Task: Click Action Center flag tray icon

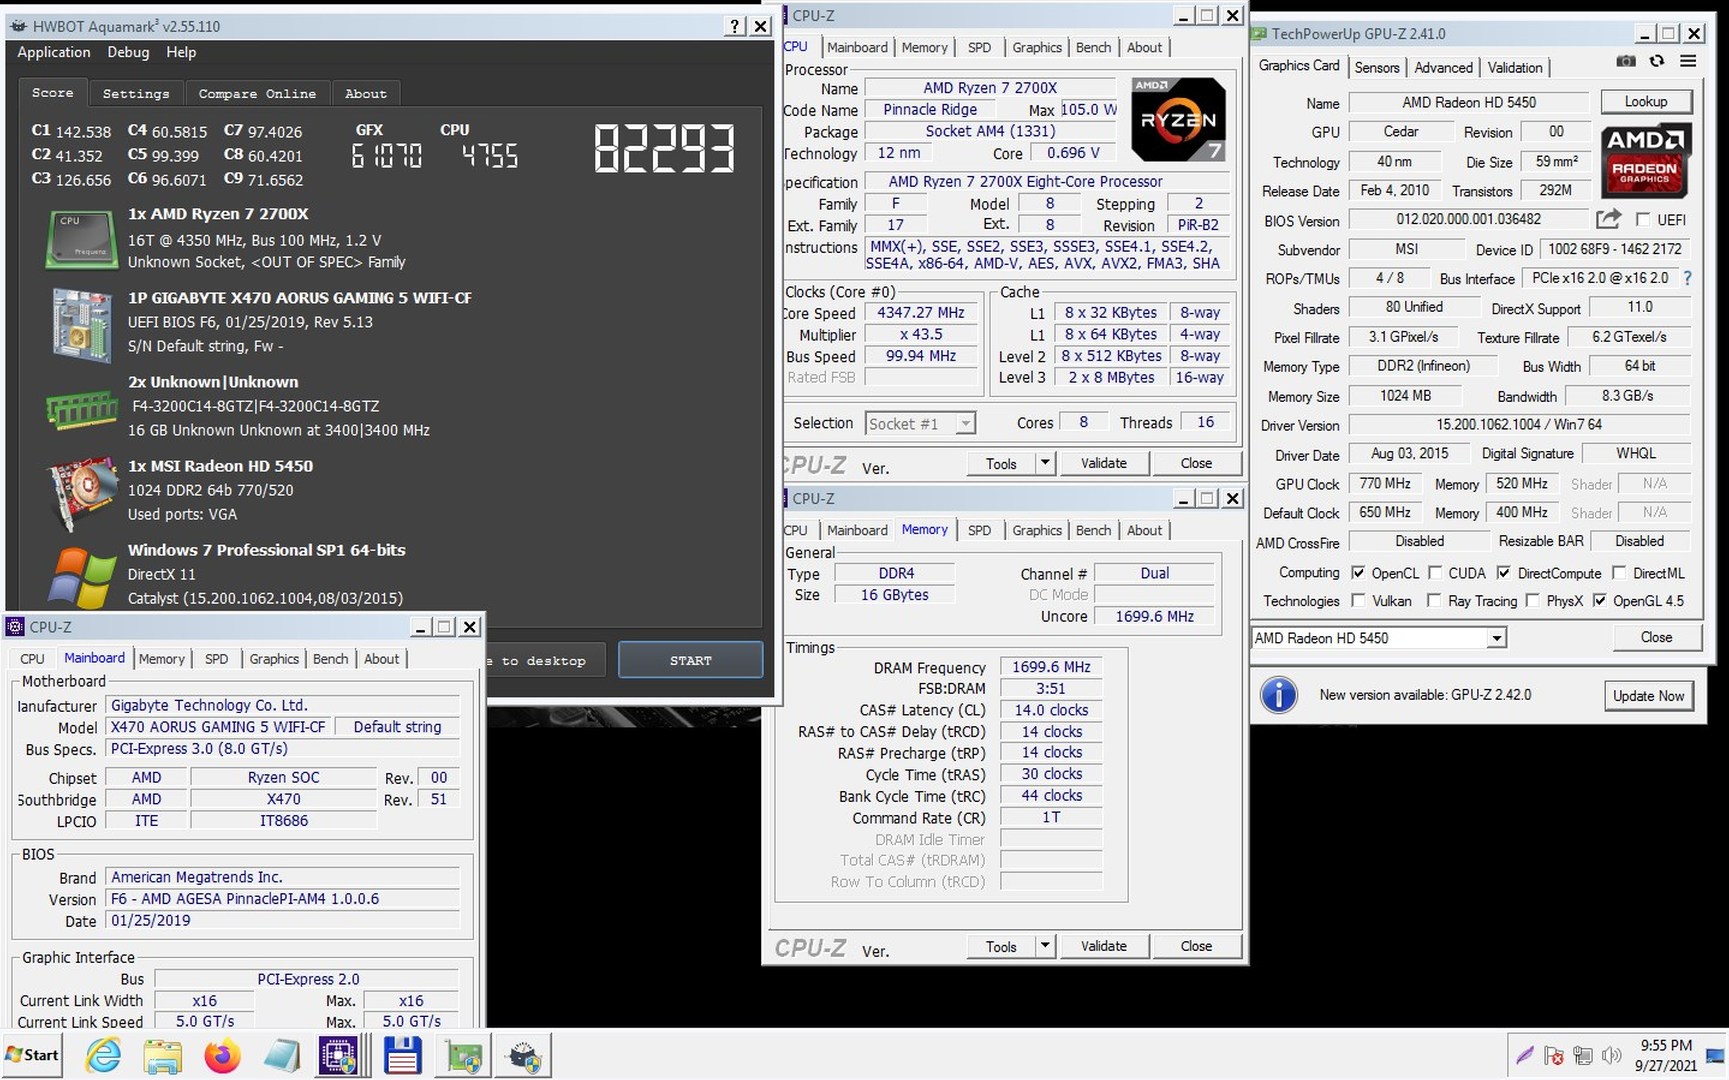Action: click(1553, 1055)
